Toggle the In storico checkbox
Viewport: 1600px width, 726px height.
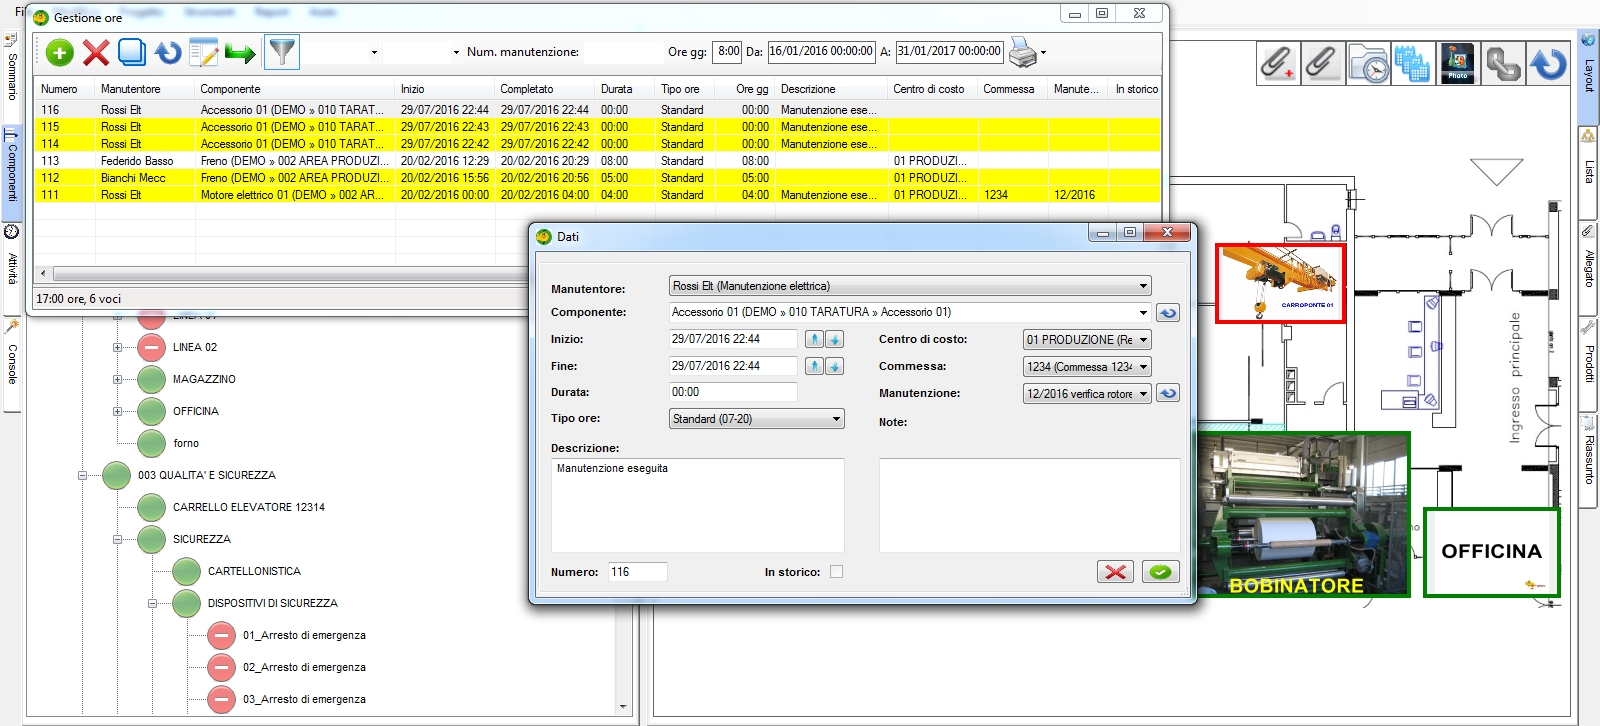click(x=836, y=572)
